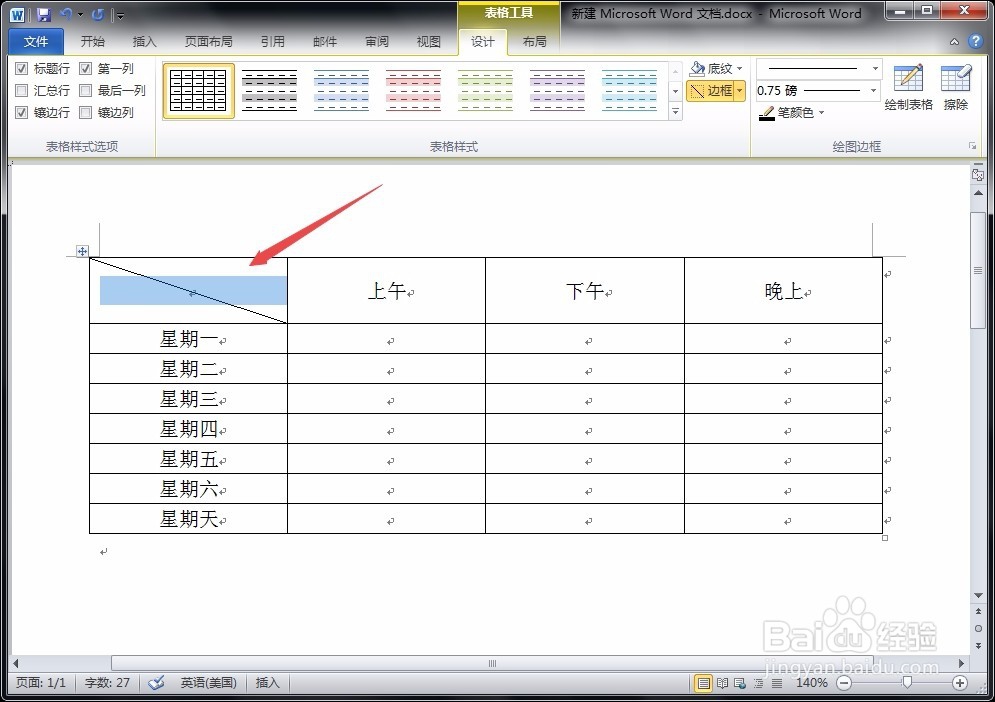Click the 页面: 1/1 status bar item
Screen dimensions: 995x702
[41, 683]
